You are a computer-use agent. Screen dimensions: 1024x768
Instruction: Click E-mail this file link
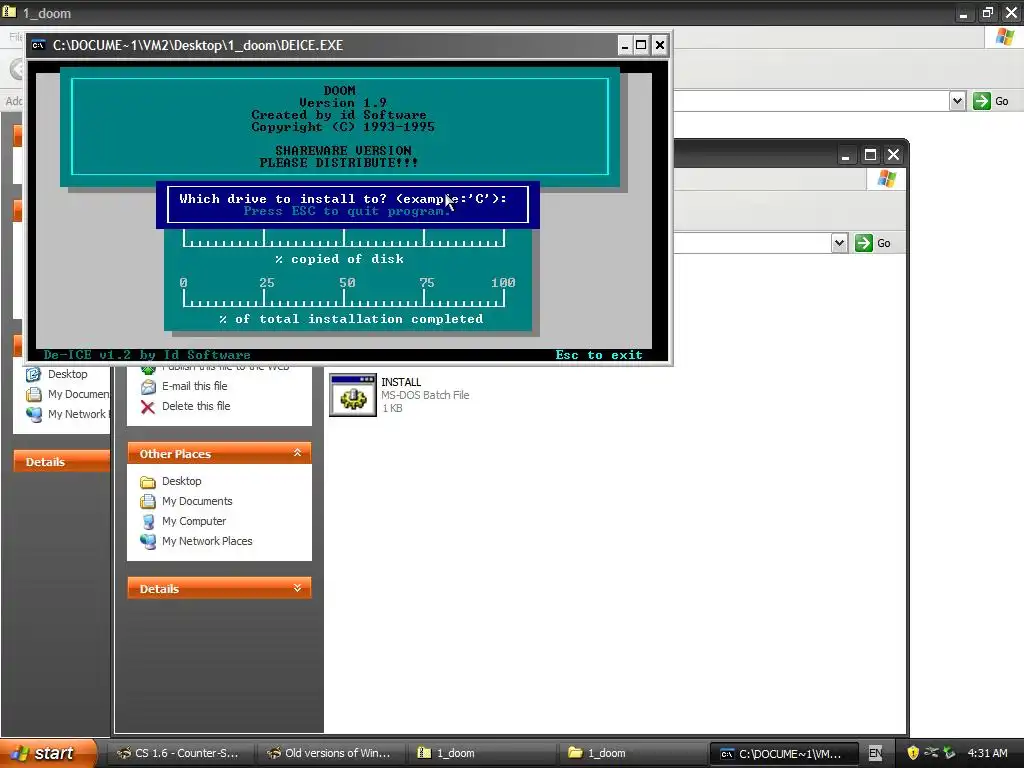pyautogui.click(x=195, y=386)
